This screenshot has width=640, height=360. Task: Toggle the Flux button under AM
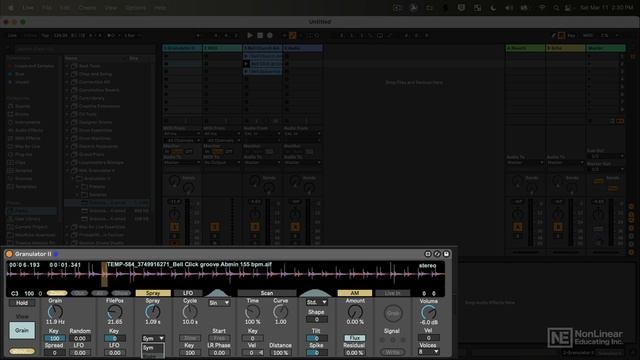tap(355, 338)
